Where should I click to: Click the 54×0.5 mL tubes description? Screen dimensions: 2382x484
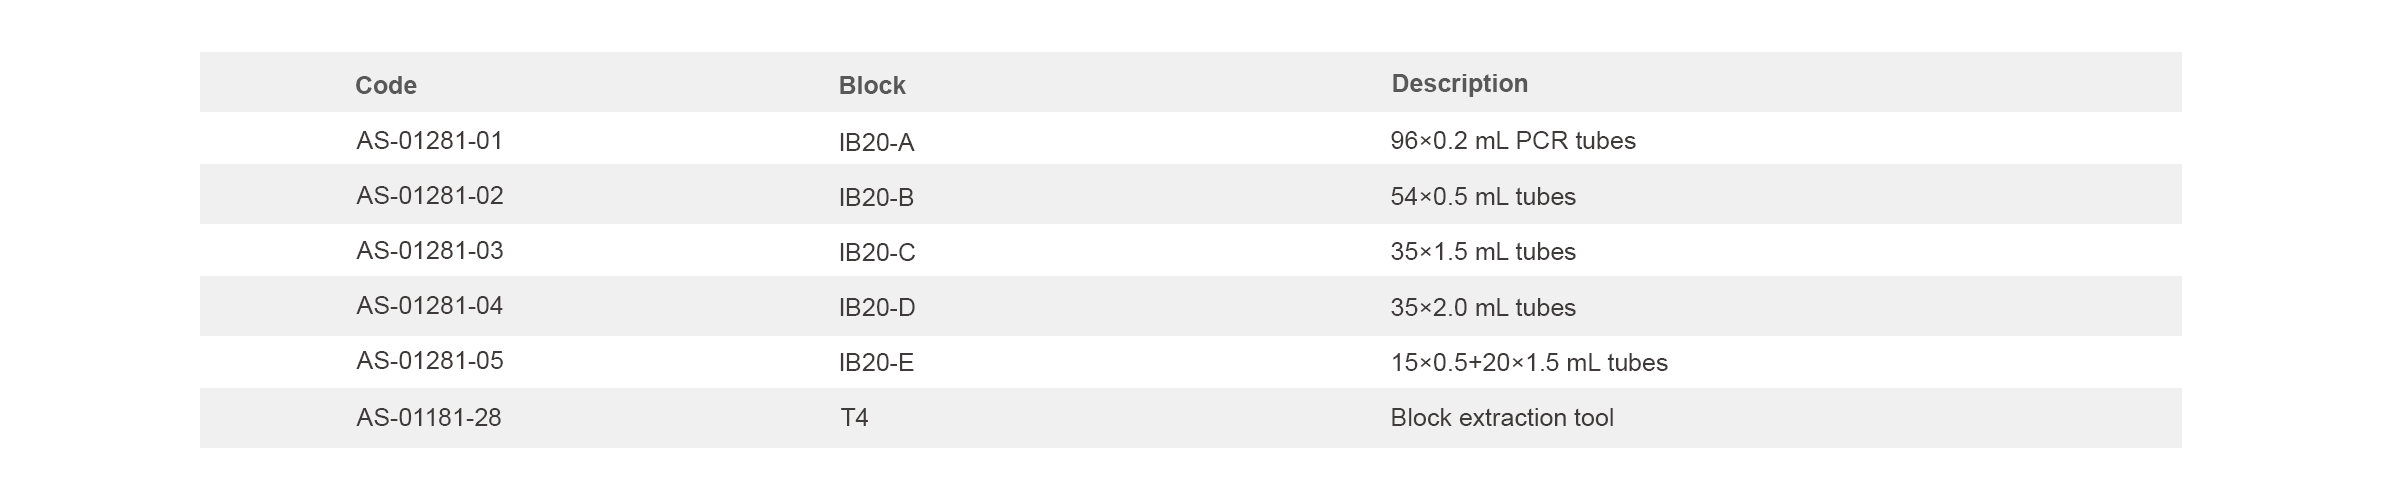click(x=1483, y=197)
